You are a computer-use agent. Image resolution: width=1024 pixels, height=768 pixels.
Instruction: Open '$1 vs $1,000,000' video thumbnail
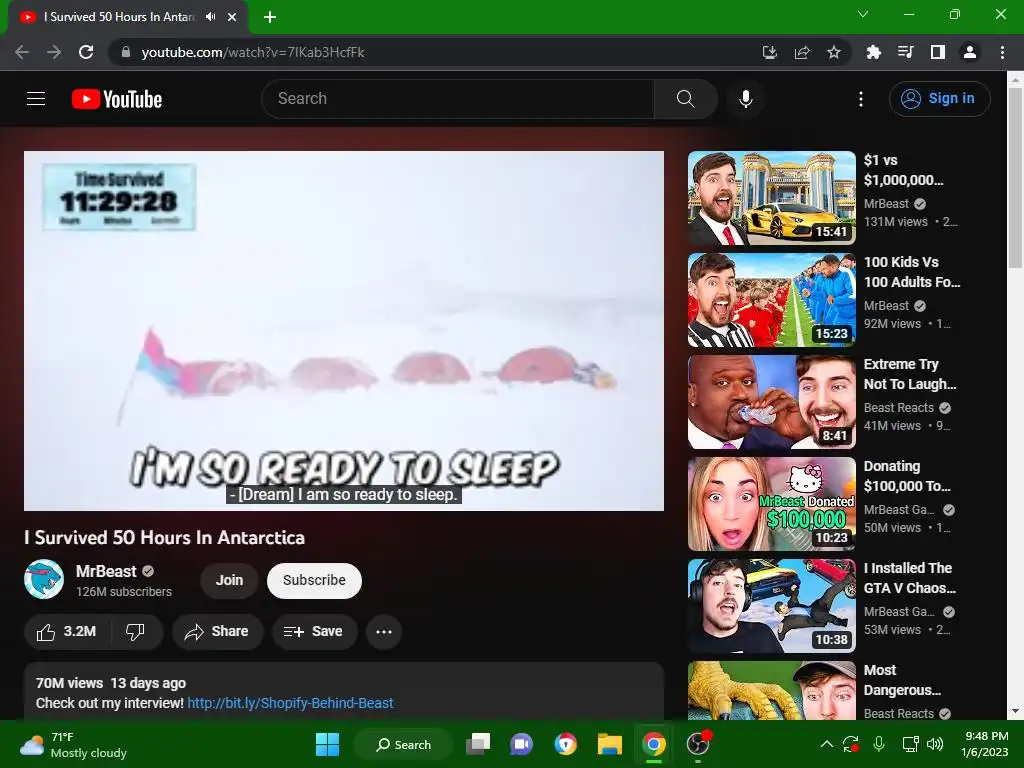point(772,198)
